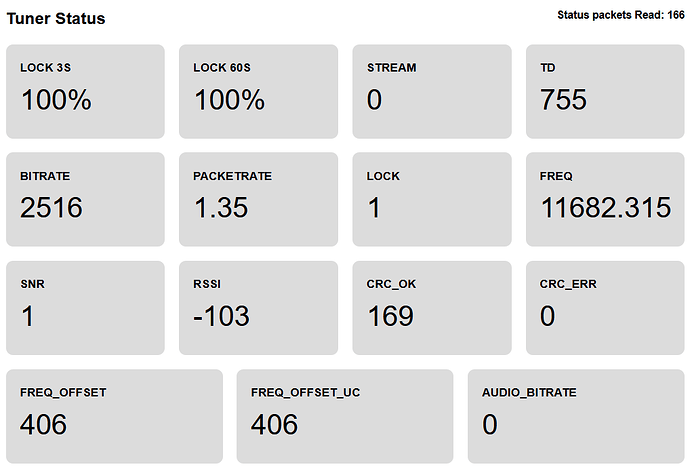Select the AUDIO_BITRATE card
This screenshot has height=469, width=690.
(x=576, y=415)
